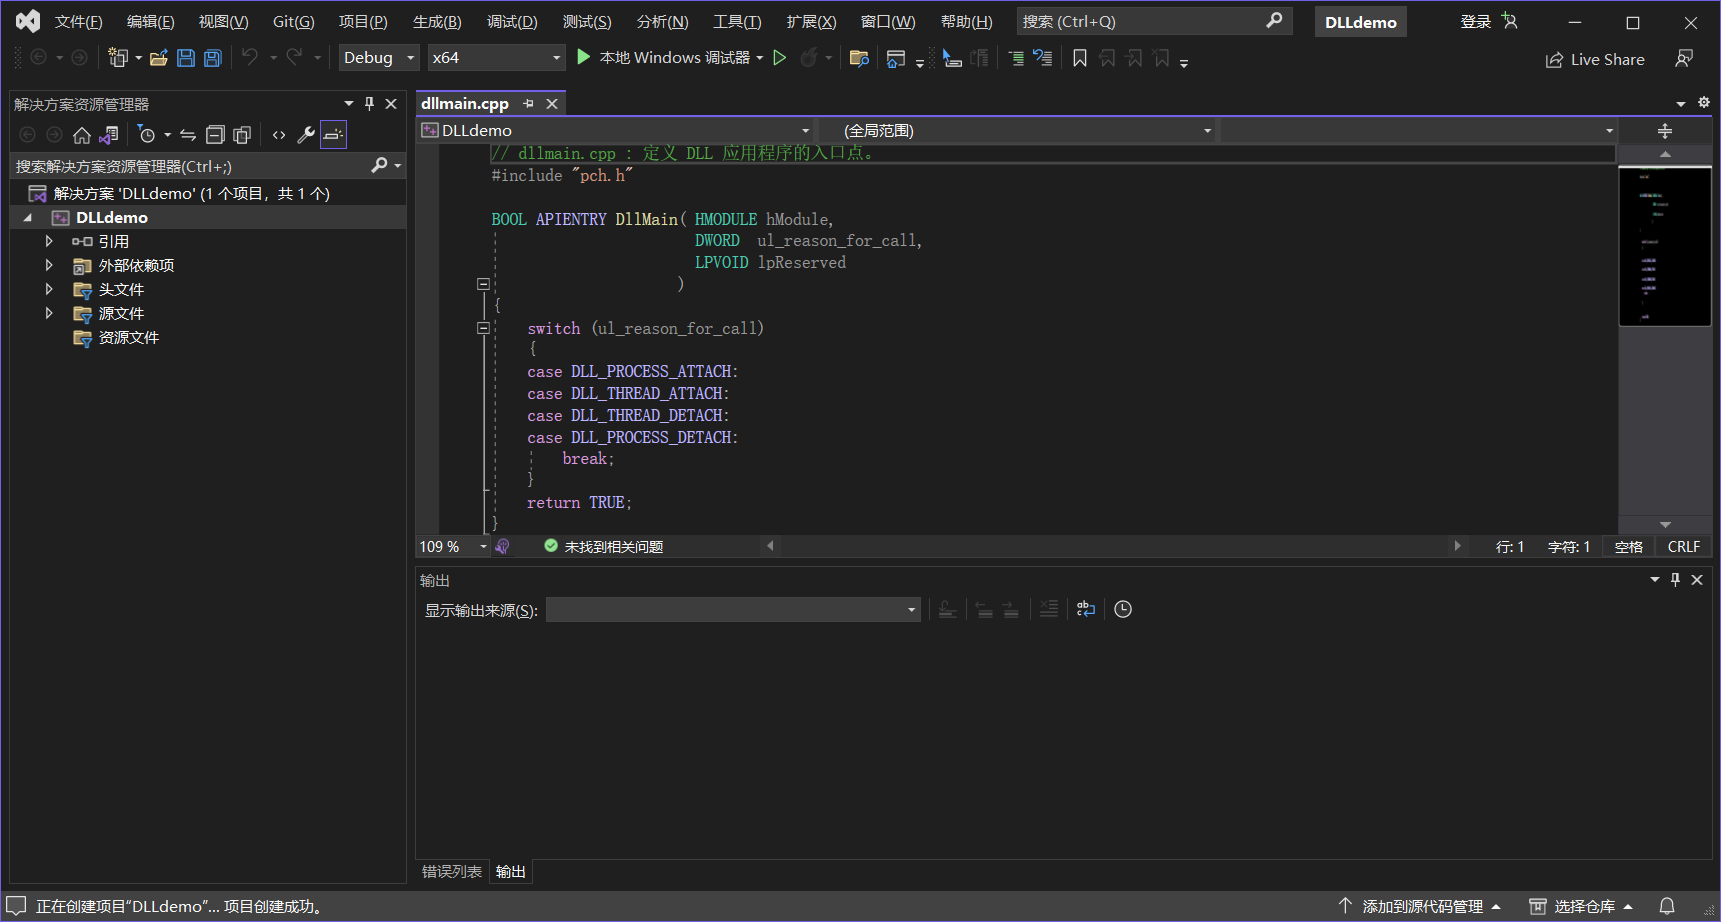Screen dimensions: 1721x922
Task: Click the Save All double-disk icon
Action: coord(213,58)
